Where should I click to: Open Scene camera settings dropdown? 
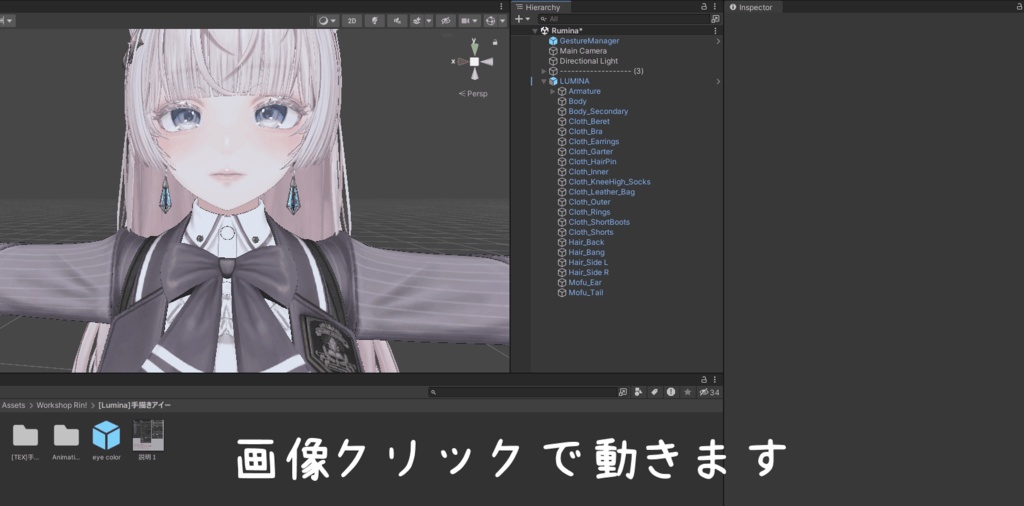coord(468,21)
